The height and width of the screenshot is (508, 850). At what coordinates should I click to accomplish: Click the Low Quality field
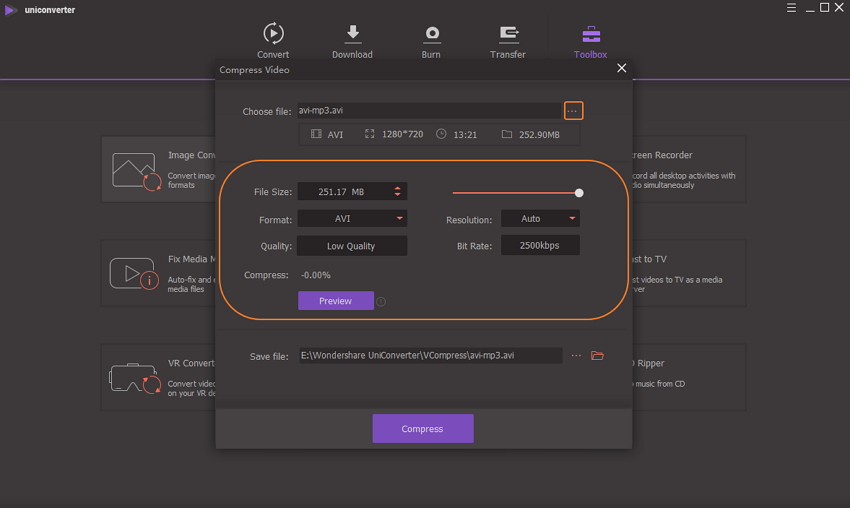click(x=352, y=246)
